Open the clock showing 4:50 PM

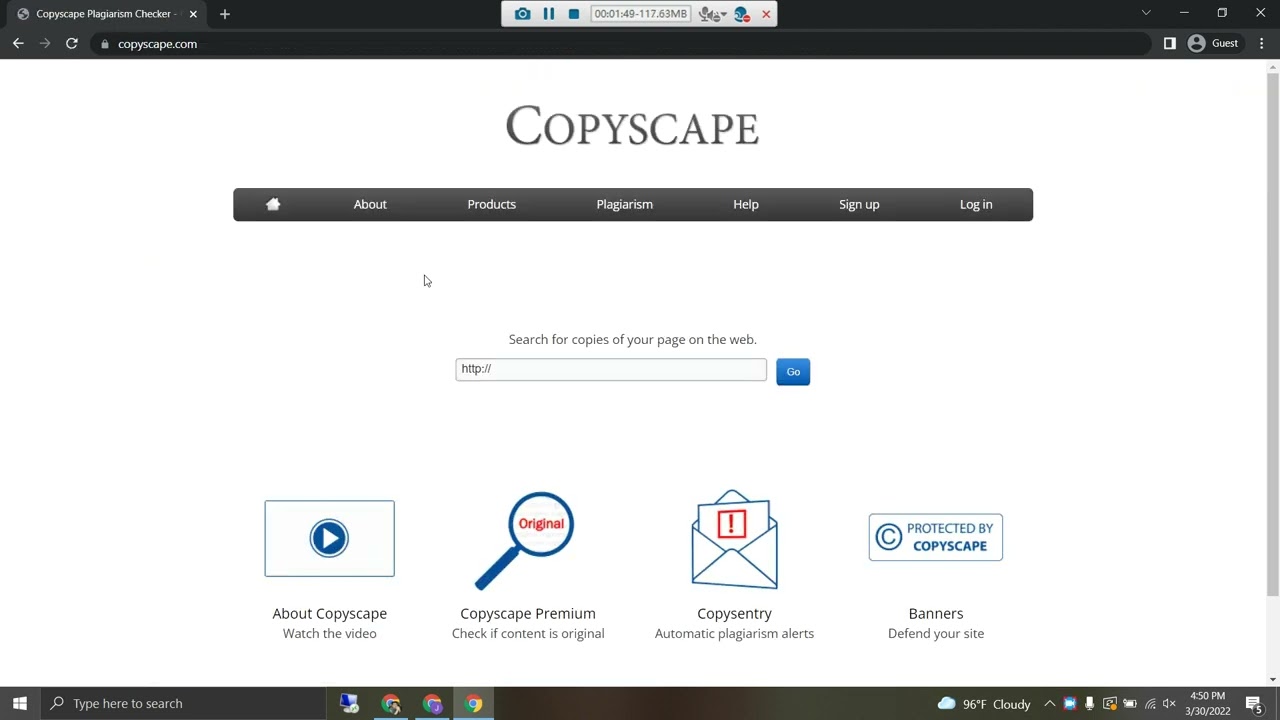click(x=1208, y=704)
